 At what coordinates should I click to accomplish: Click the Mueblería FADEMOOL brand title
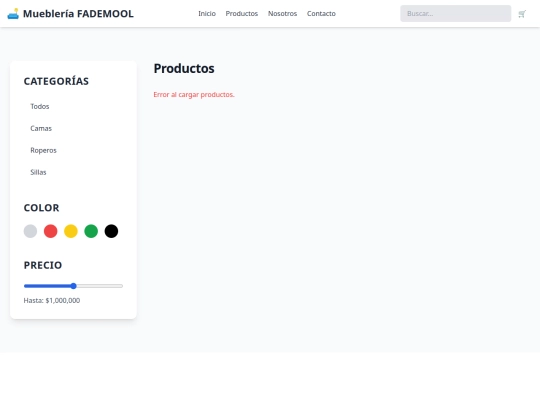(x=78, y=14)
